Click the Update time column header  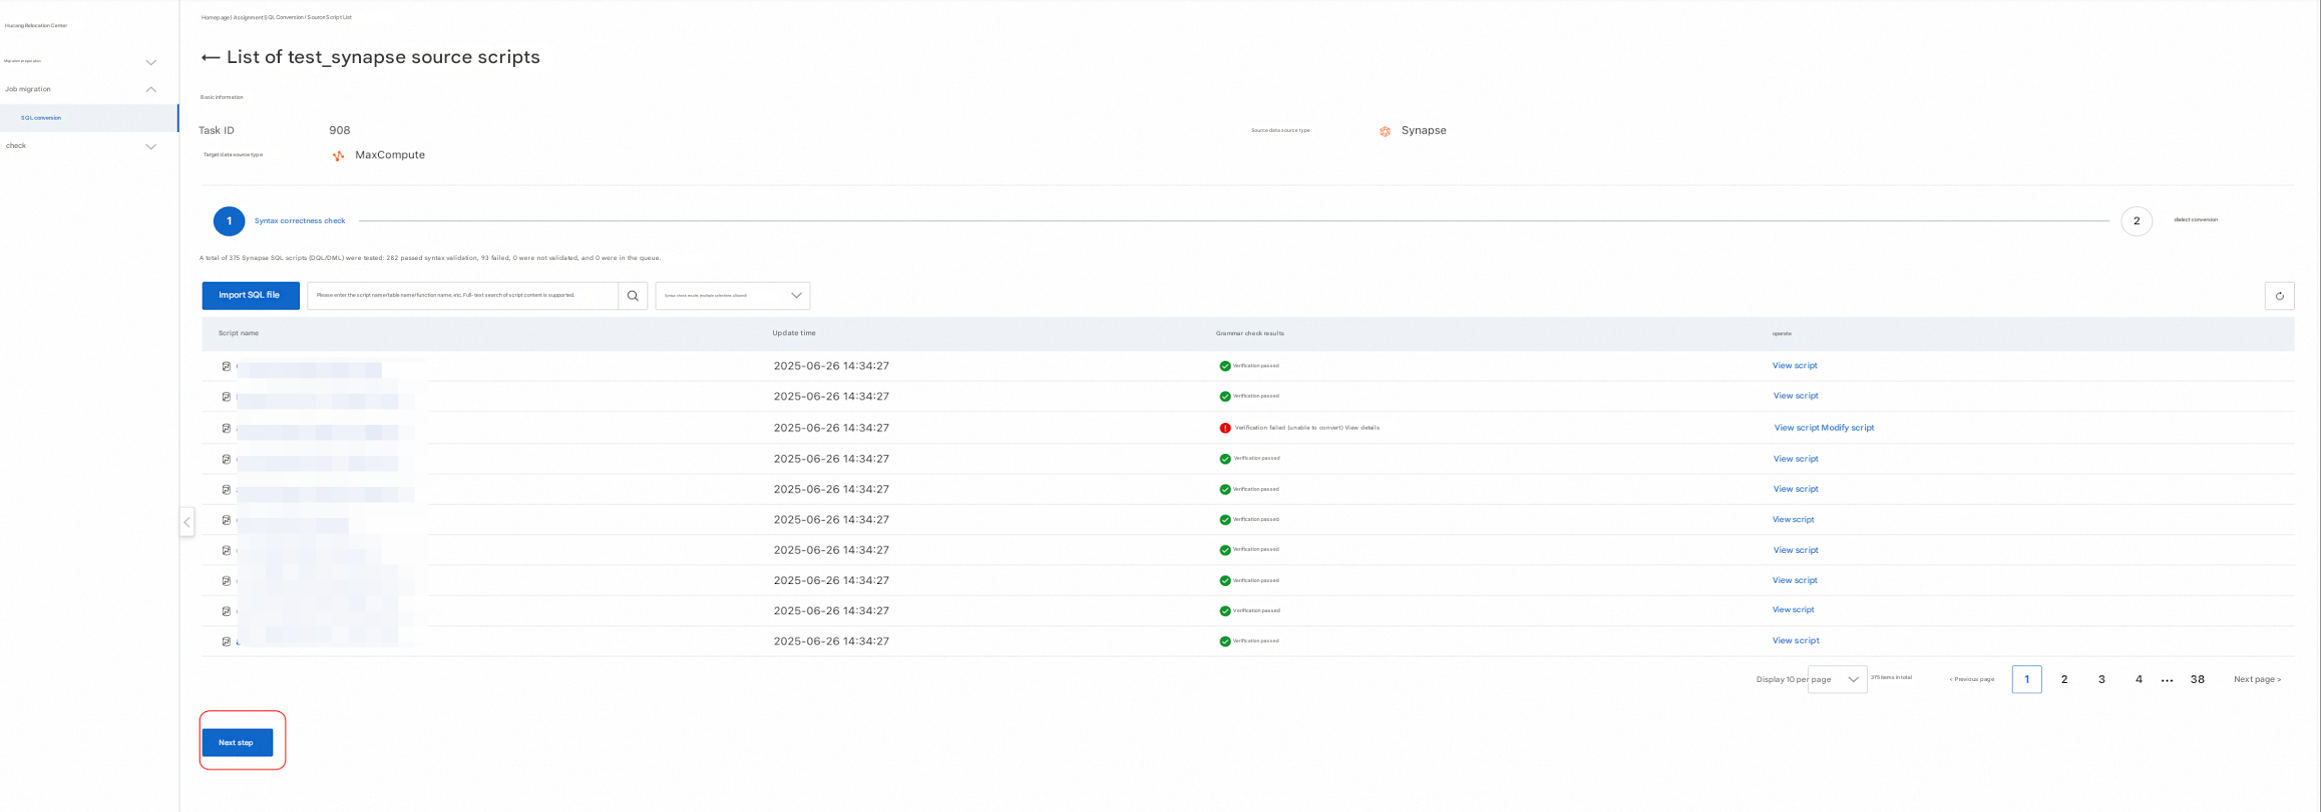(794, 334)
